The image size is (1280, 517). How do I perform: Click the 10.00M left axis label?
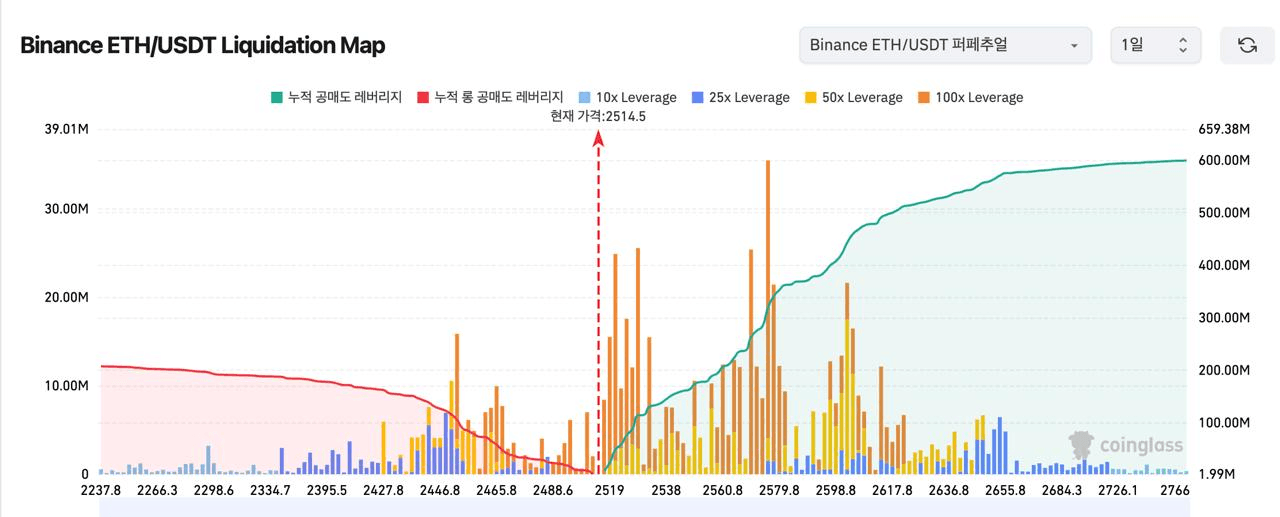[65, 385]
